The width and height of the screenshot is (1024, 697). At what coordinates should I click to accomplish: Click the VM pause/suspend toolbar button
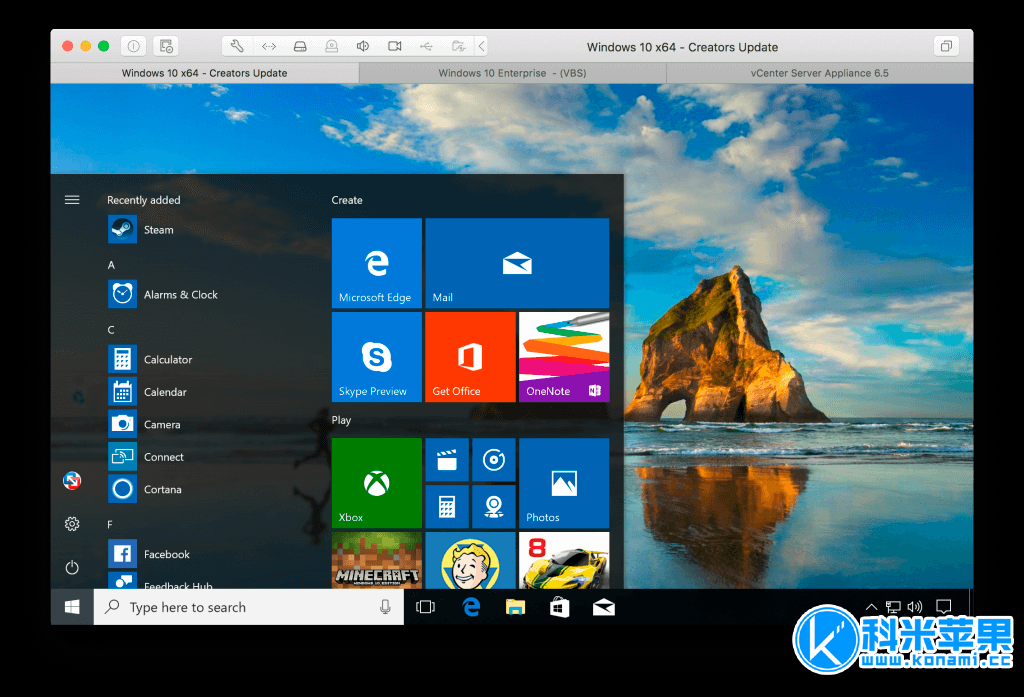[x=133, y=46]
